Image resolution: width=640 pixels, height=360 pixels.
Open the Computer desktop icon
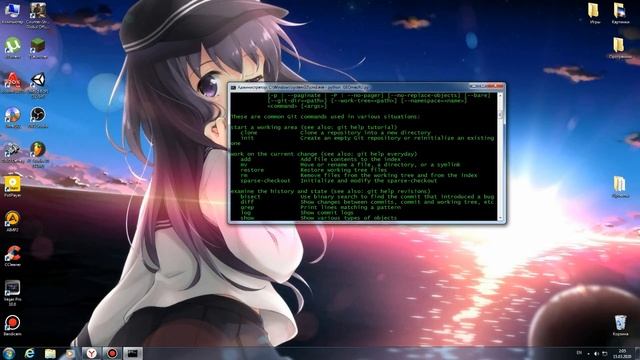12,13
